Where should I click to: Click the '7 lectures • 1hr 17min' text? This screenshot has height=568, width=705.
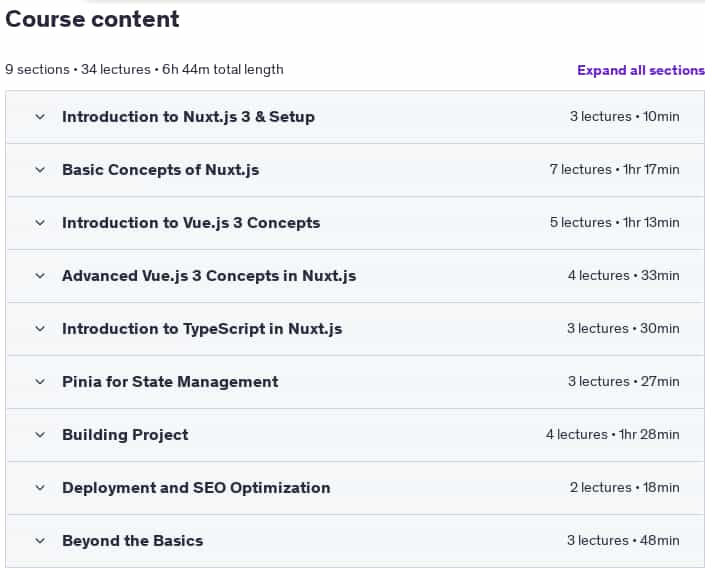coord(615,170)
